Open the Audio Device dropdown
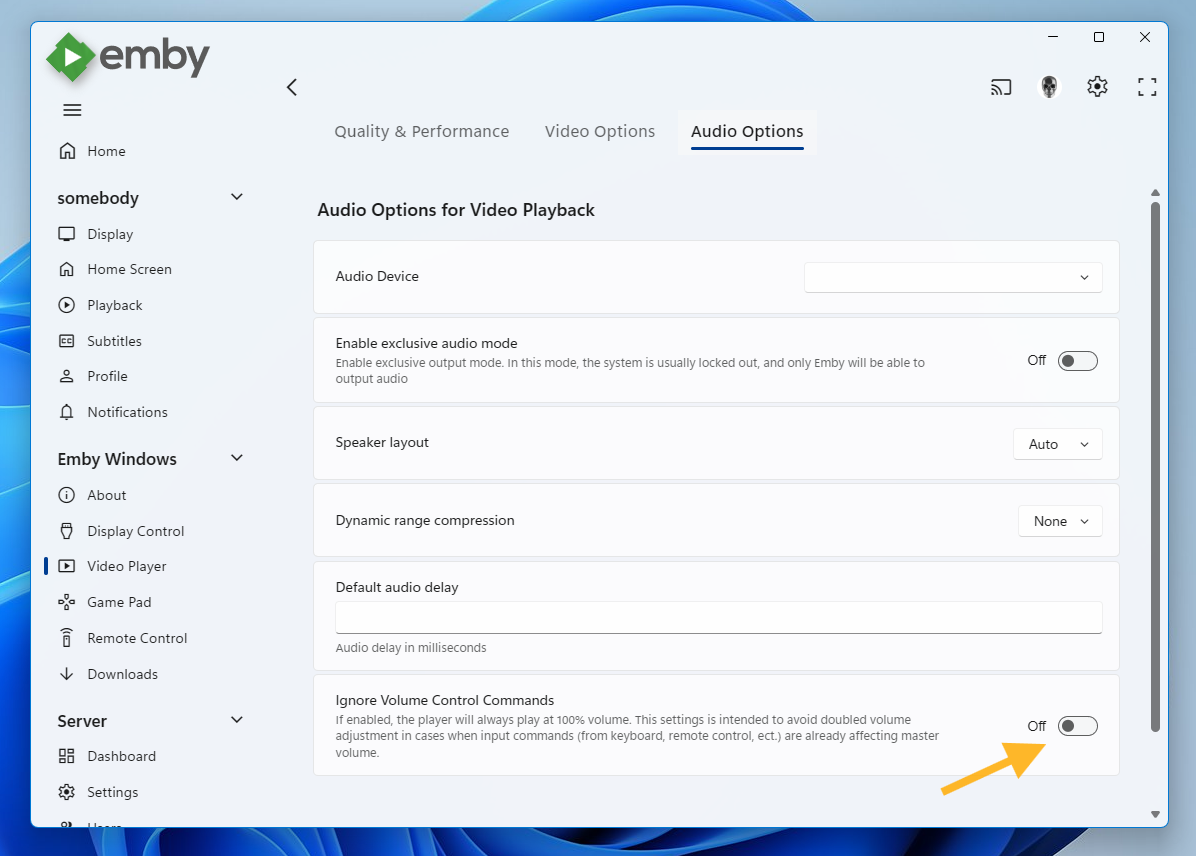The width and height of the screenshot is (1196, 856). tap(953, 277)
